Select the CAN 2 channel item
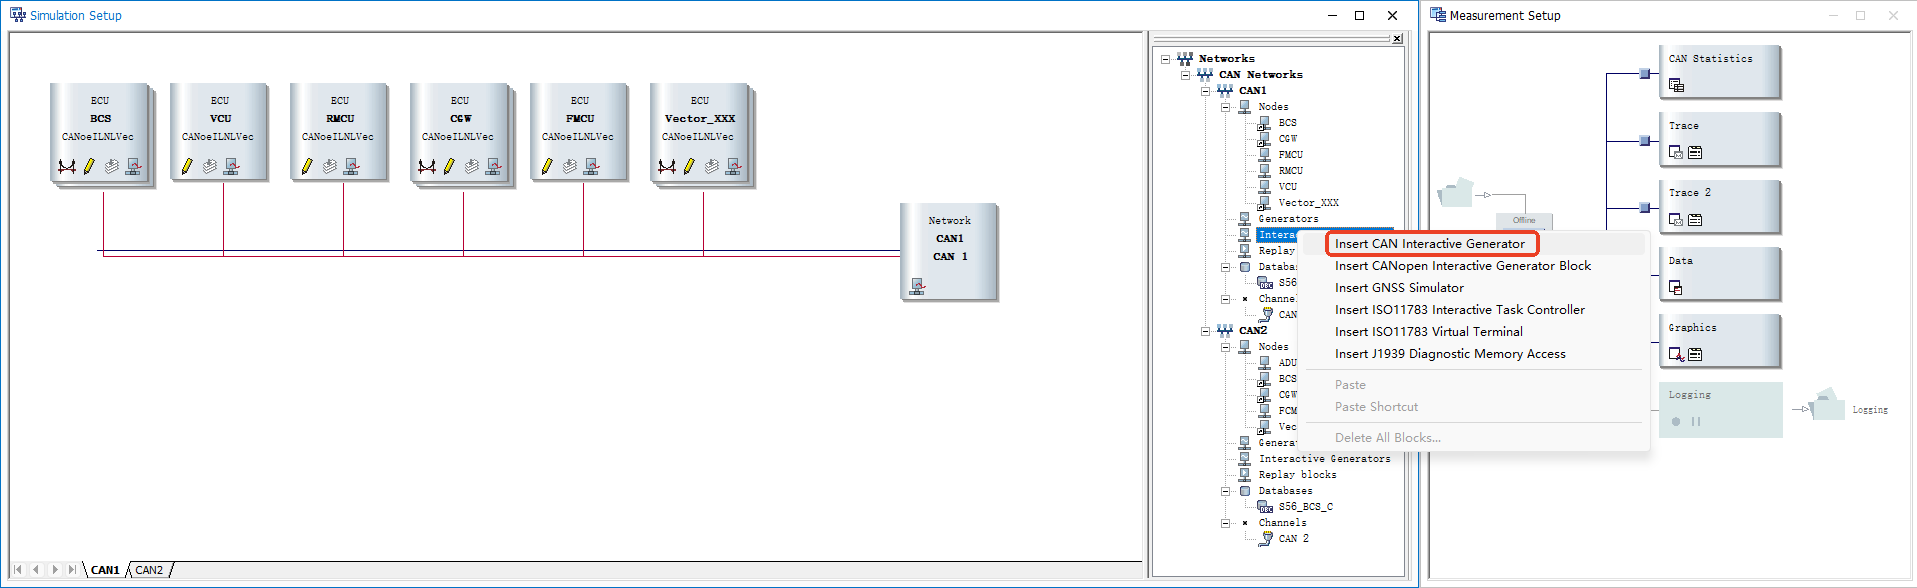Screen dimensions: 1917x588 point(1293,539)
